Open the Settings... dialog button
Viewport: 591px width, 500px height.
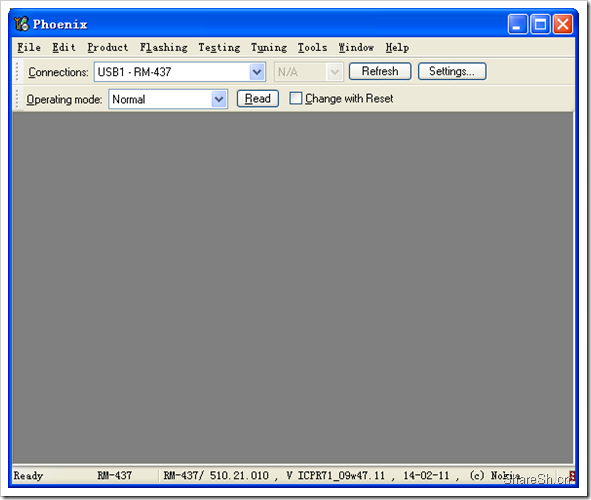coord(452,71)
